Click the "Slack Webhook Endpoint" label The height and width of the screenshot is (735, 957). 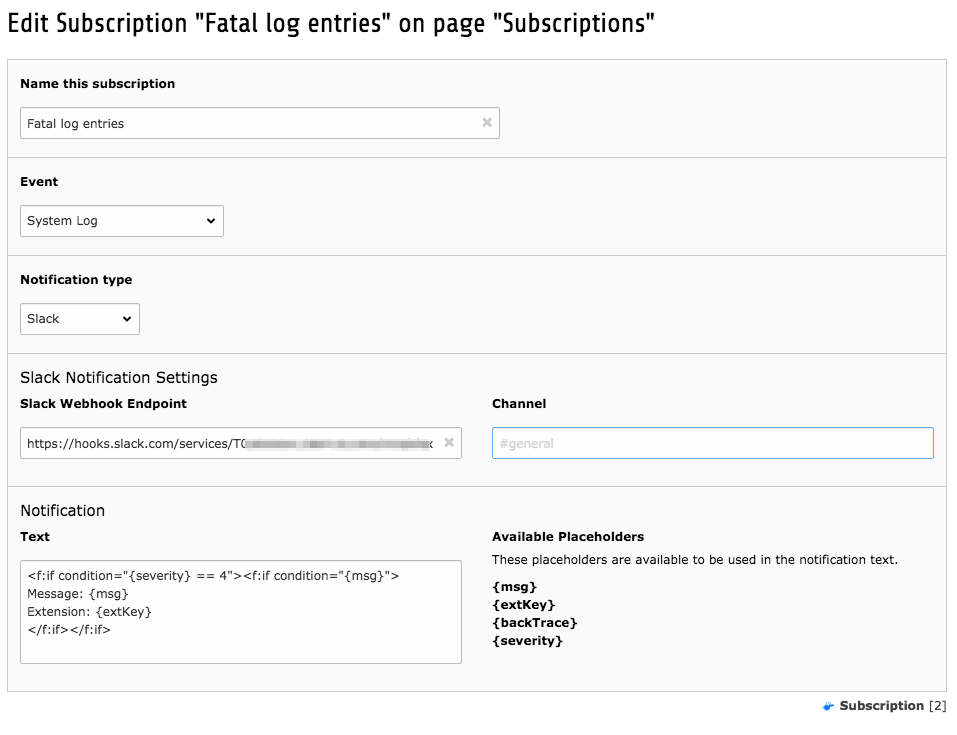coord(103,404)
